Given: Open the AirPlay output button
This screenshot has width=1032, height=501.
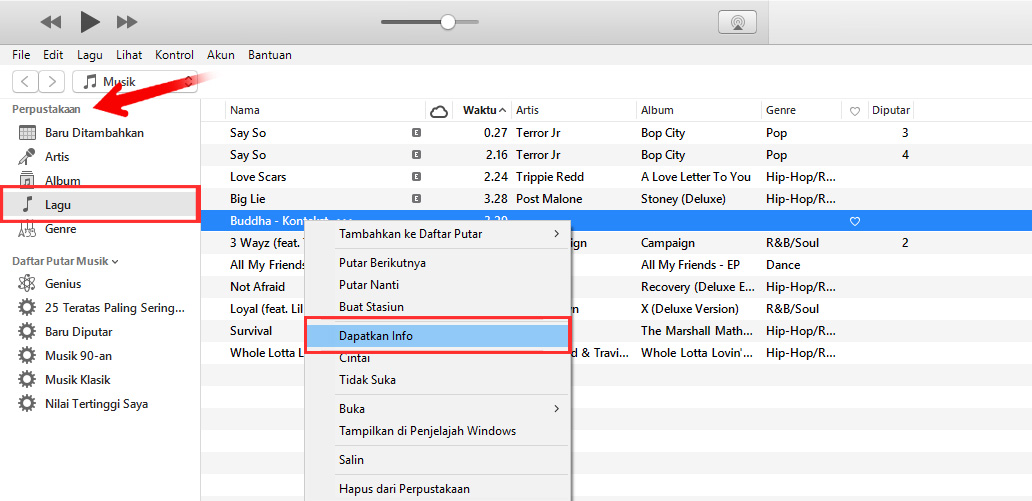Looking at the screenshot, I should click(x=737, y=22).
